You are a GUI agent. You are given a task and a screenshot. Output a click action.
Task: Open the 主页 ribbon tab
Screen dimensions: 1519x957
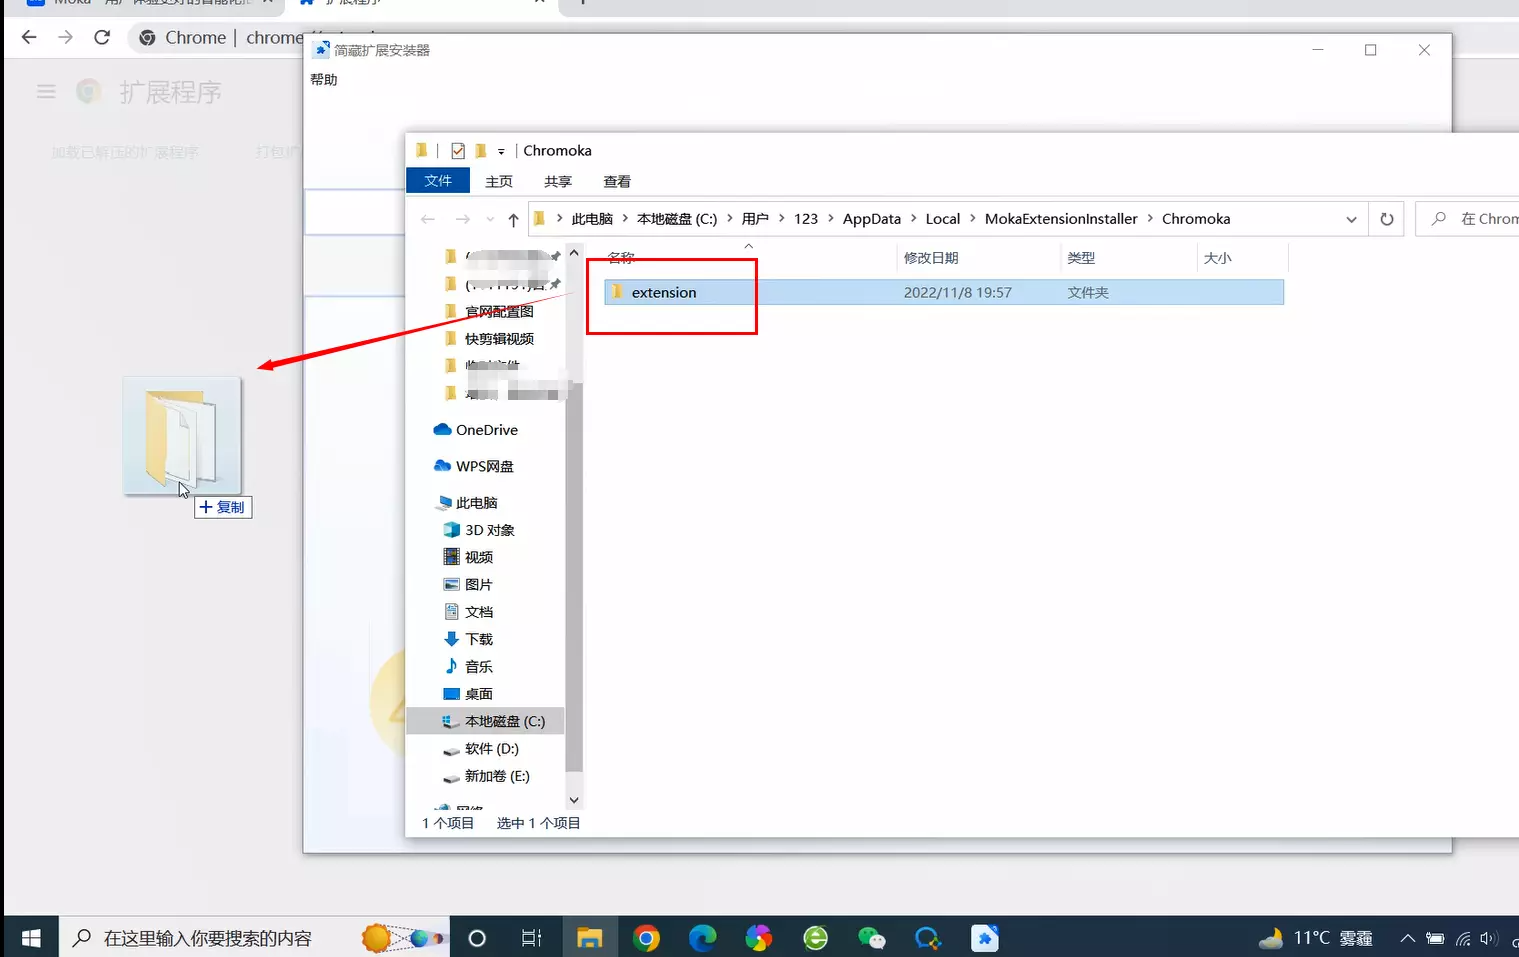click(499, 181)
